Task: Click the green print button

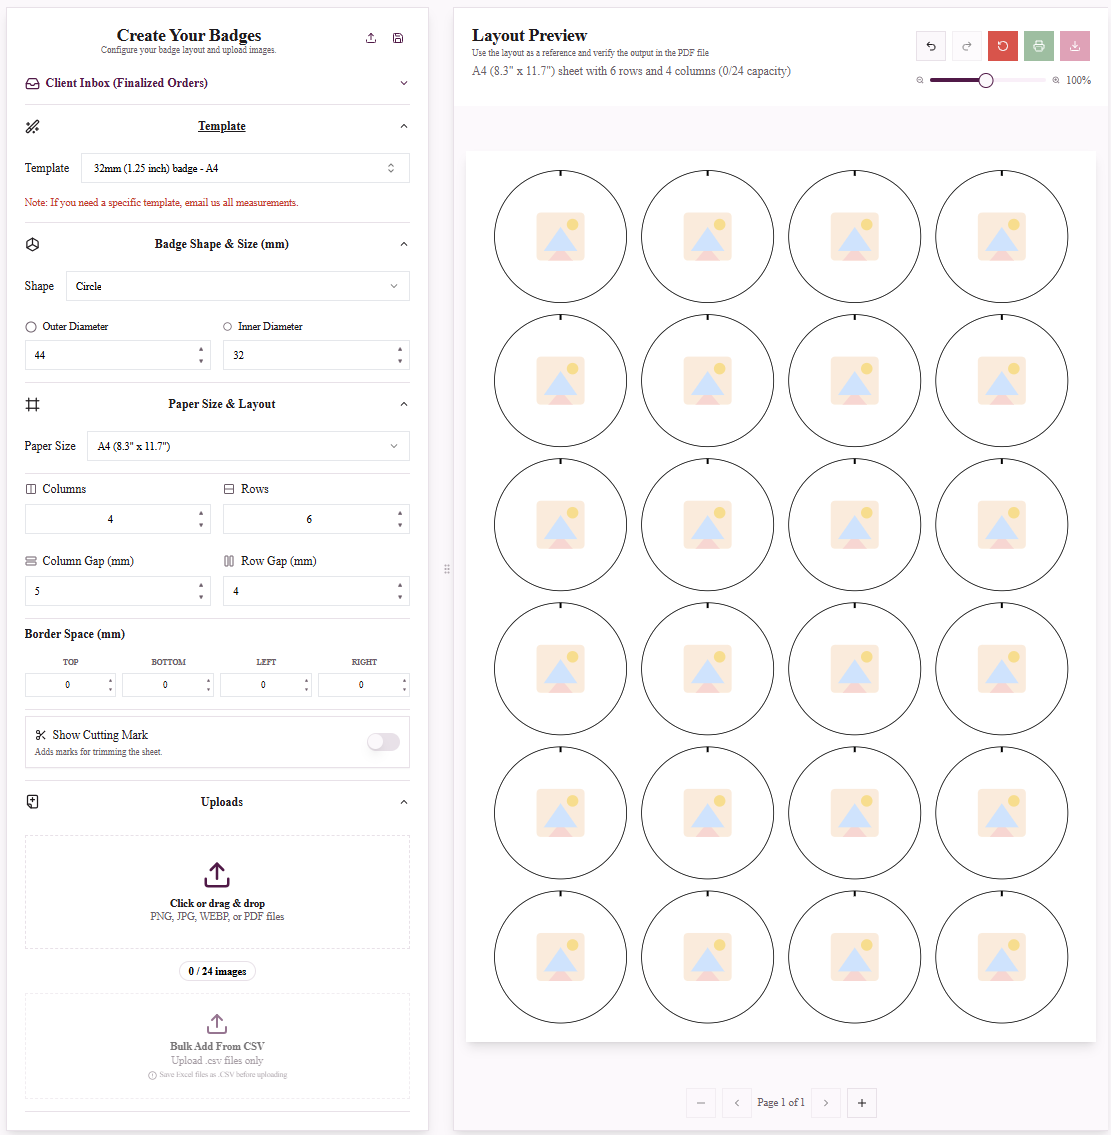Action: pyautogui.click(x=1039, y=46)
